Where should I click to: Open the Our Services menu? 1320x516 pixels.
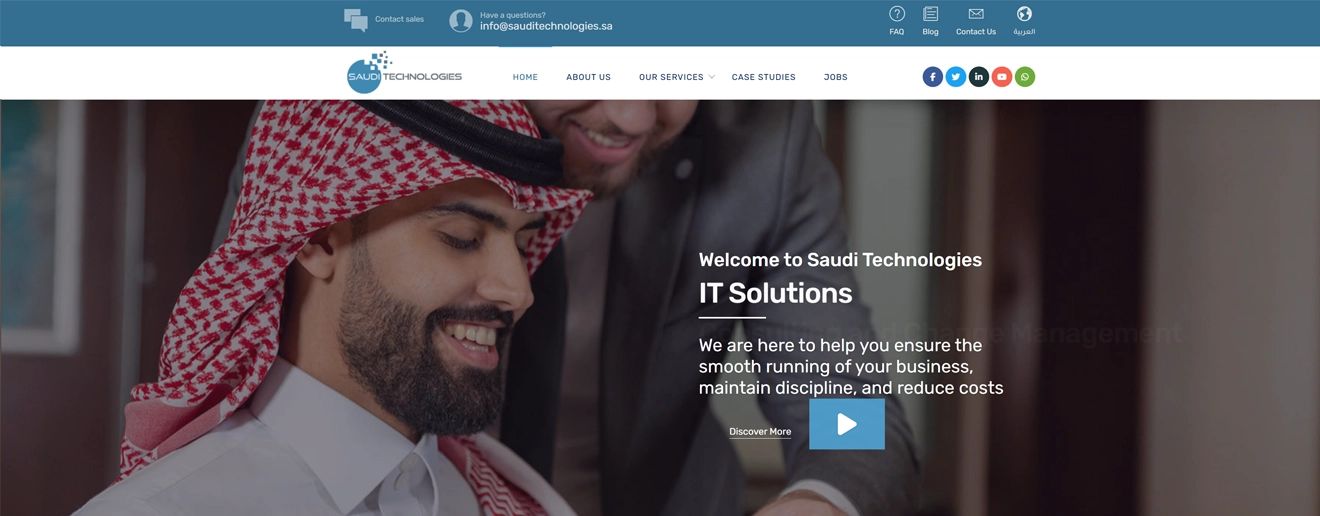[671, 77]
